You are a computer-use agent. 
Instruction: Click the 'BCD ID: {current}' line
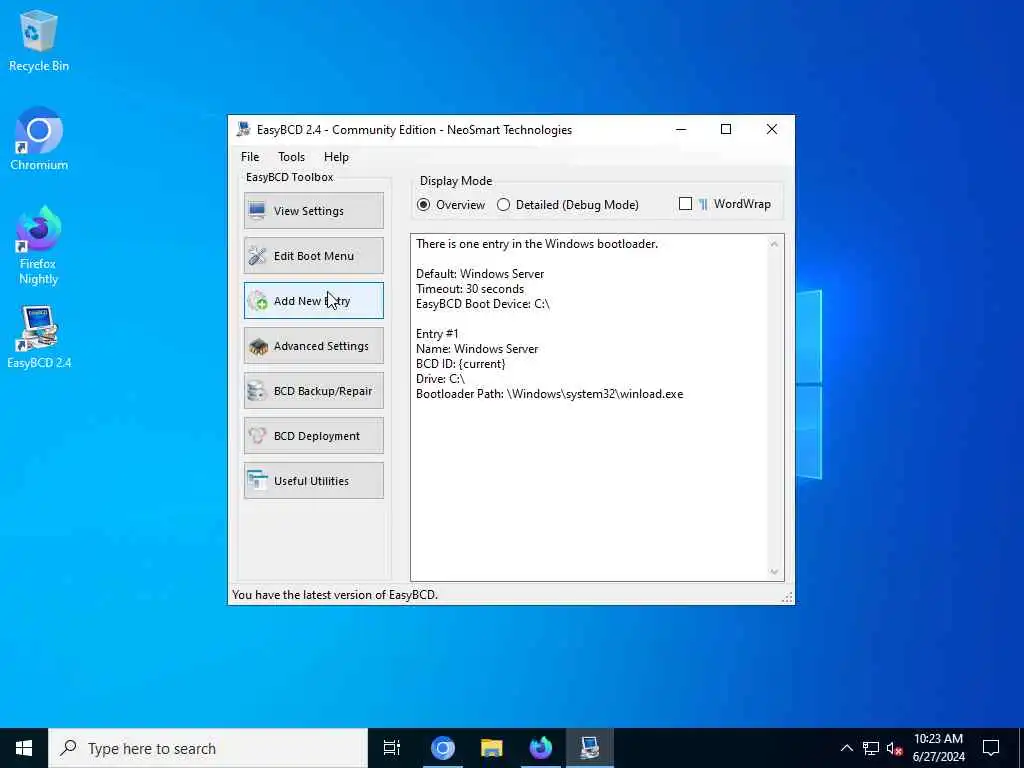[460, 364]
